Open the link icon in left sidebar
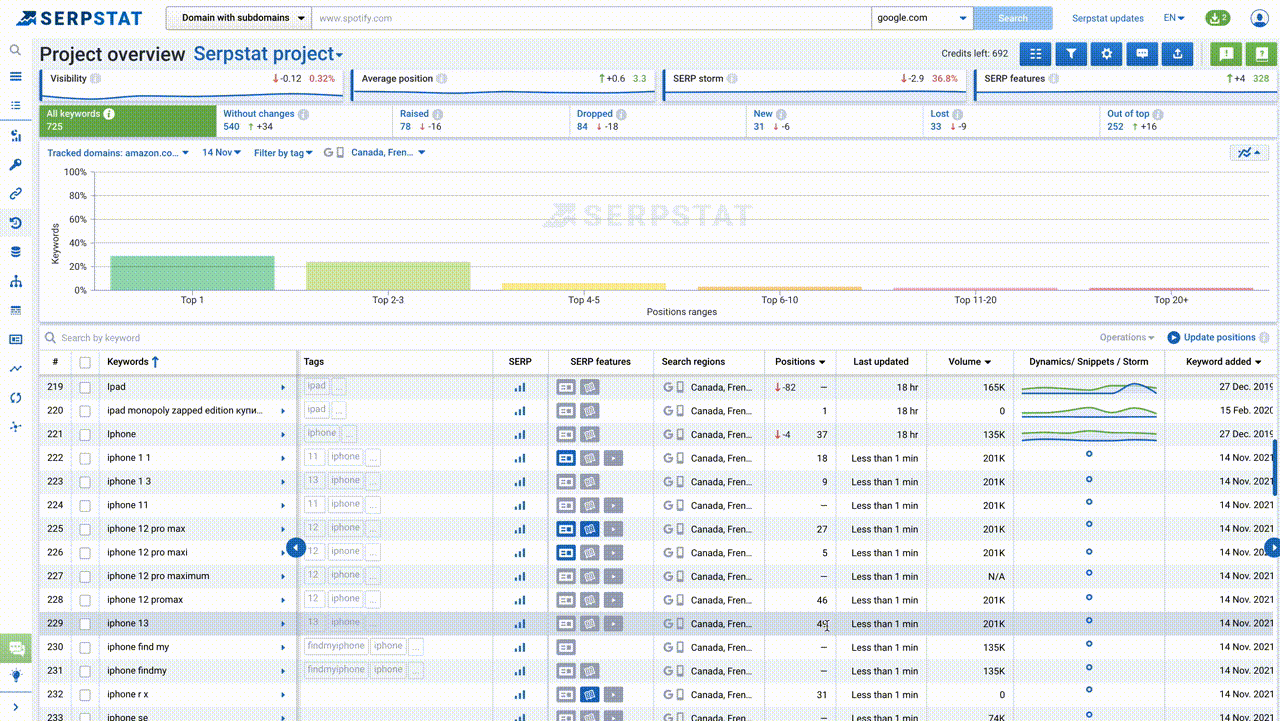This screenshot has height=721, width=1280. pyautogui.click(x=15, y=194)
